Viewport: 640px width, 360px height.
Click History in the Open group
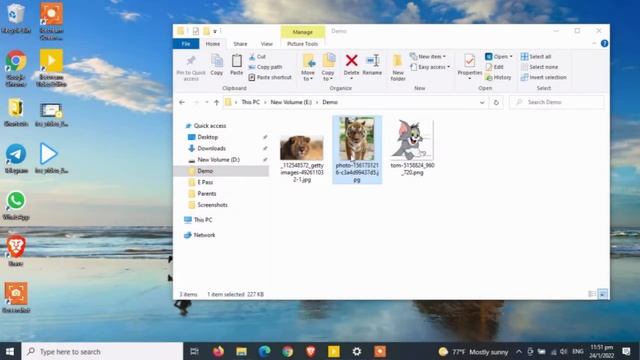click(498, 77)
